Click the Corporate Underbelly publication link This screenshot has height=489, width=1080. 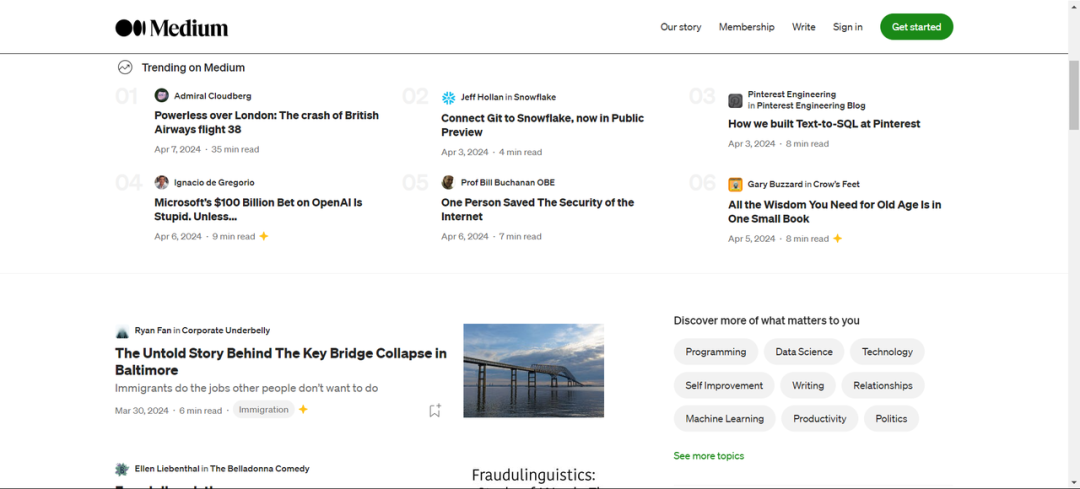pyautogui.click(x=226, y=331)
